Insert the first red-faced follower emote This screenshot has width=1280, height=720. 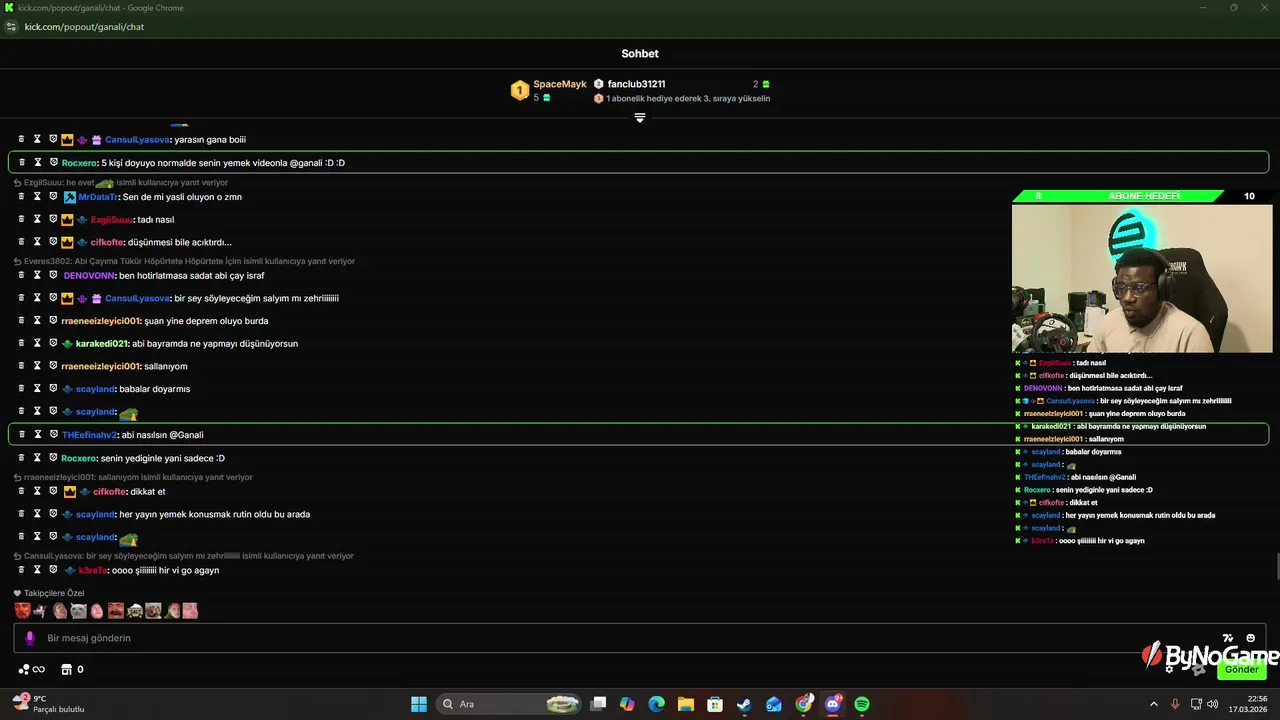[x=22, y=610]
